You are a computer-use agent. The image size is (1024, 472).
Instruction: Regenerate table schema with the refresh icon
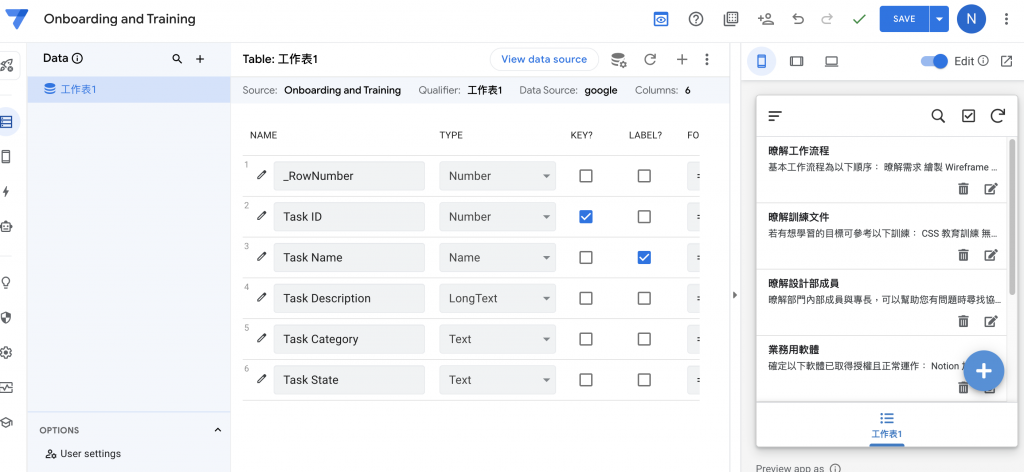[x=650, y=60]
